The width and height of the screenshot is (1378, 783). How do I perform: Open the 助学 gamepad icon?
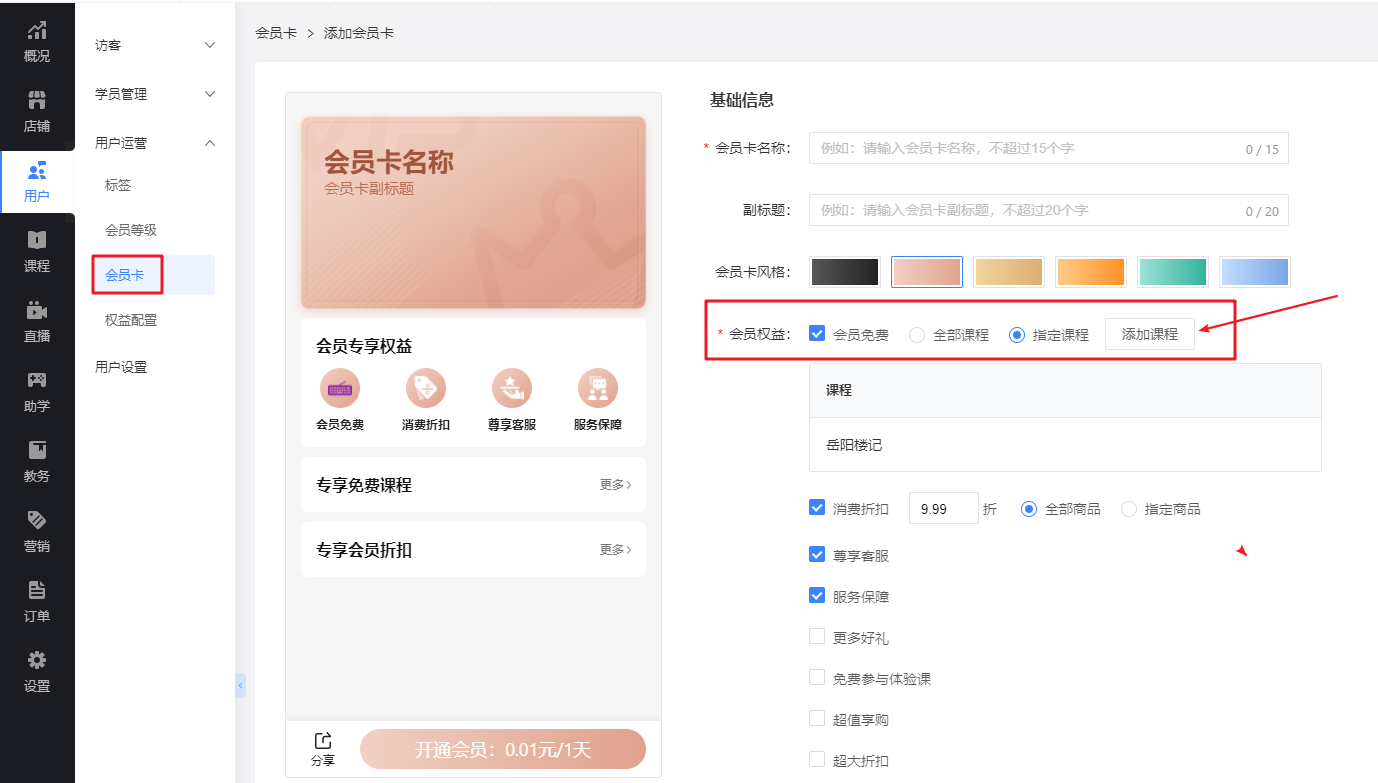[x=37, y=380]
